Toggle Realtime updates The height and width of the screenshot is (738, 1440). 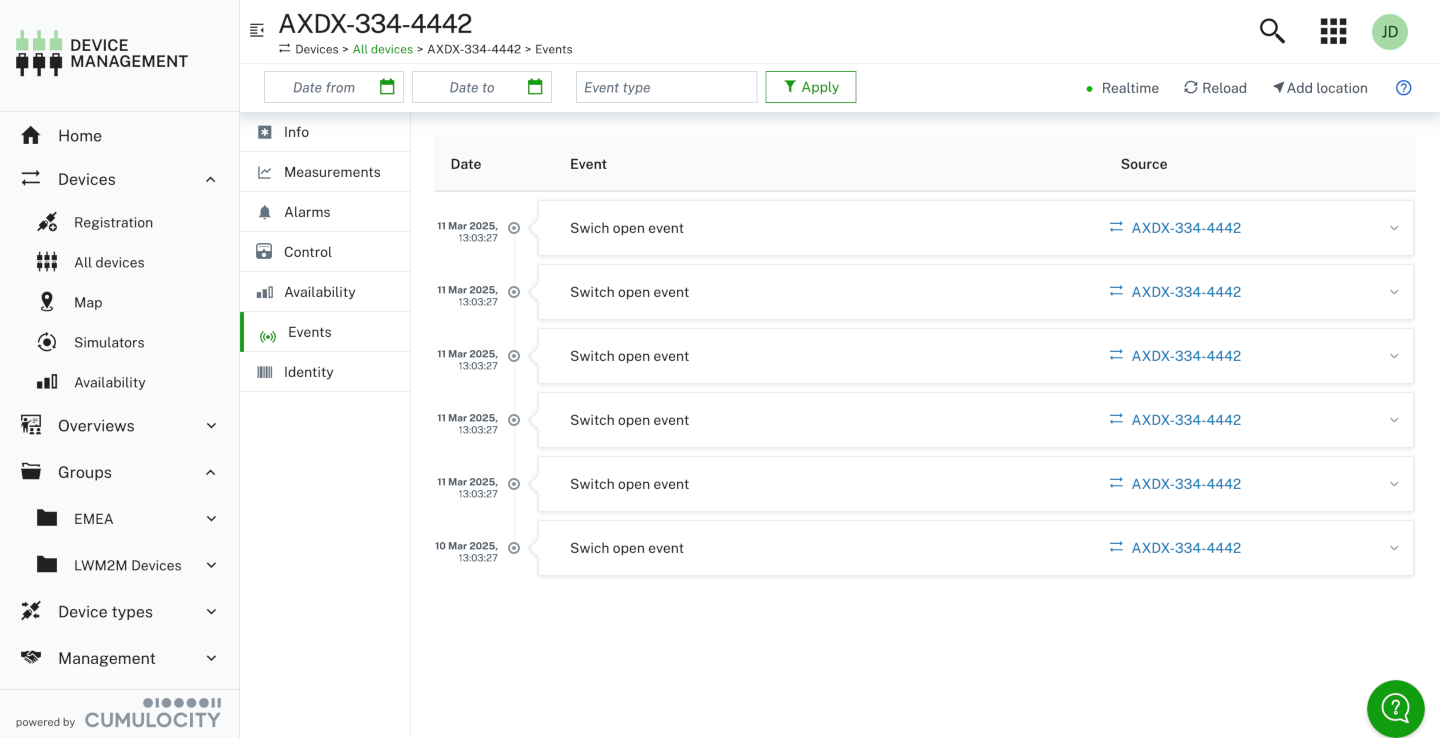point(1121,88)
